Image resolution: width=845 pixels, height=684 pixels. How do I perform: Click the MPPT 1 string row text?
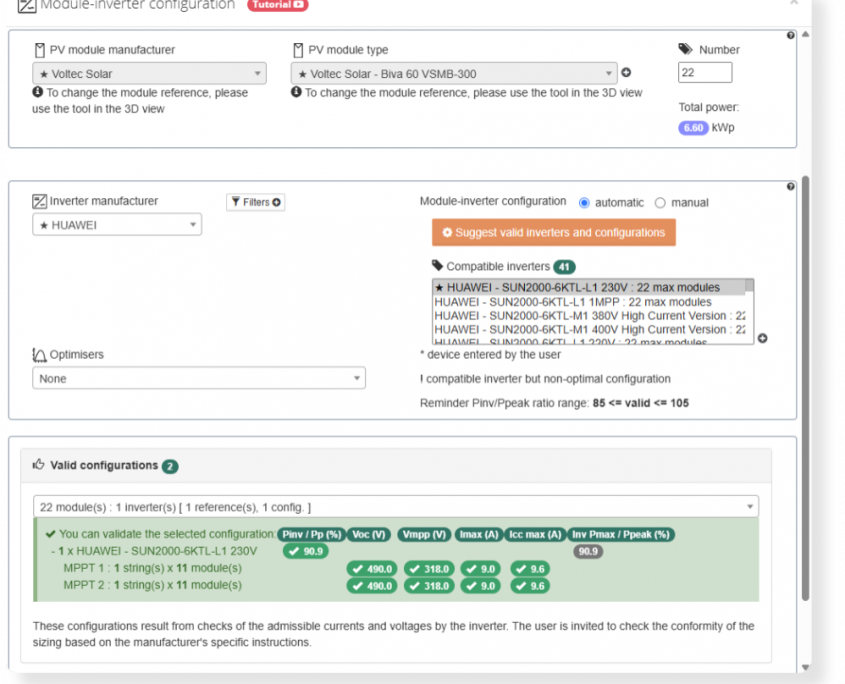pos(153,568)
